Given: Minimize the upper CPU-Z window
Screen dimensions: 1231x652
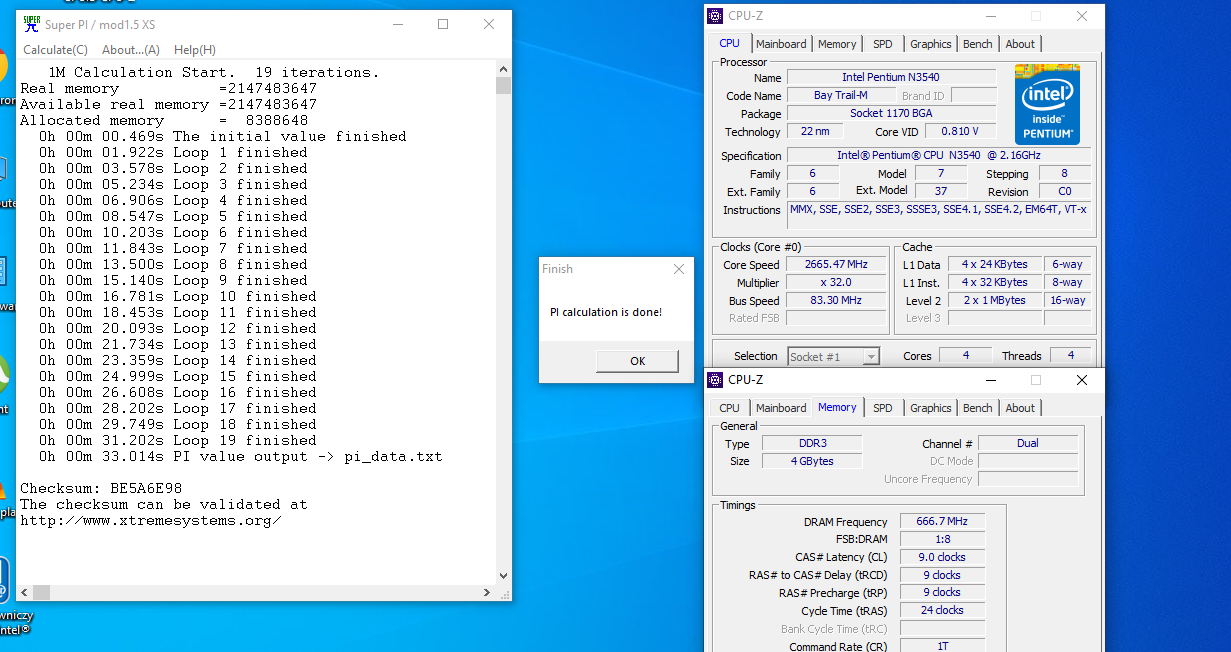Looking at the screenshot, I should 990,16.
